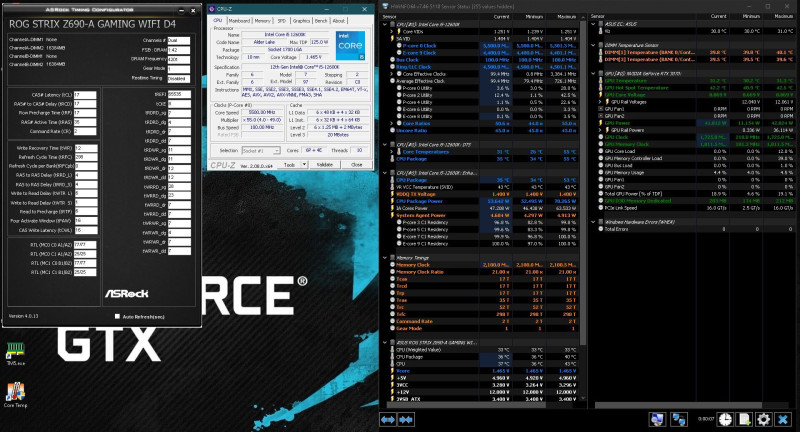Viewport: 800px width, 432px height.
Task: Click GPU Fan1 RPM fan icon
Action: pyautogui.click(x=601, y=109)
